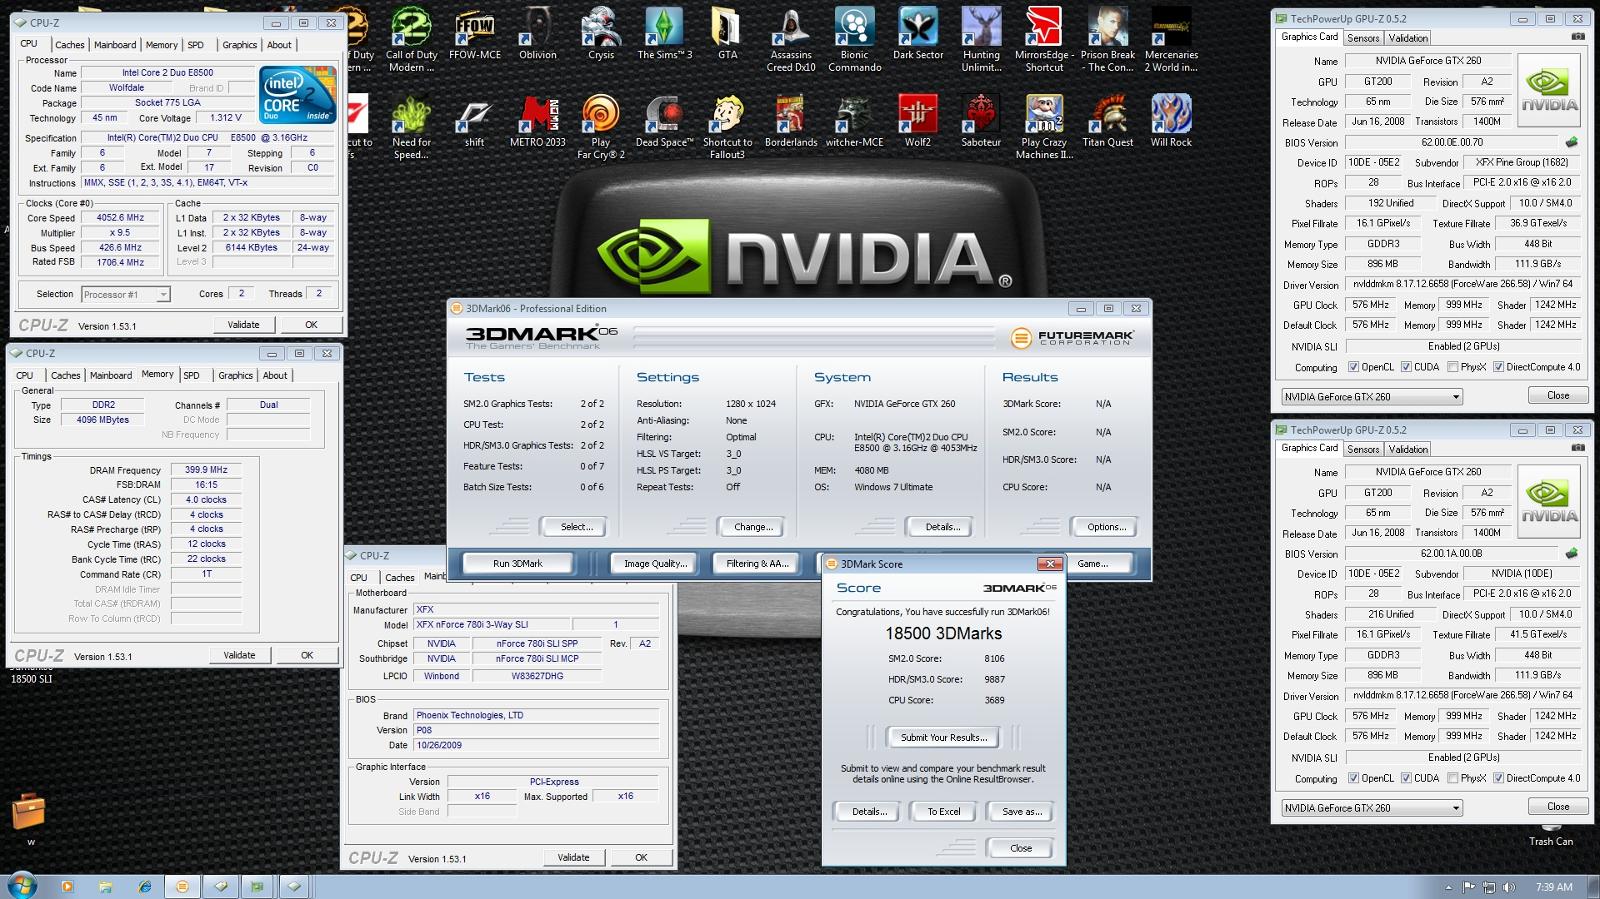Select the Borderlands desktop icon

point(791,121)
